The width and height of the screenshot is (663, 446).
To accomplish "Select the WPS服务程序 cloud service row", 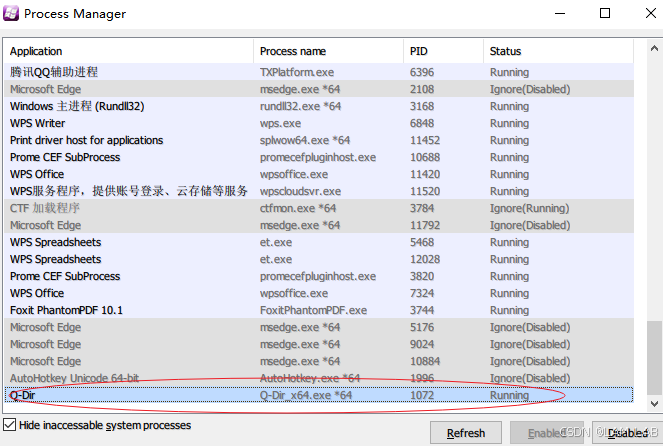I will coord(319,191).
